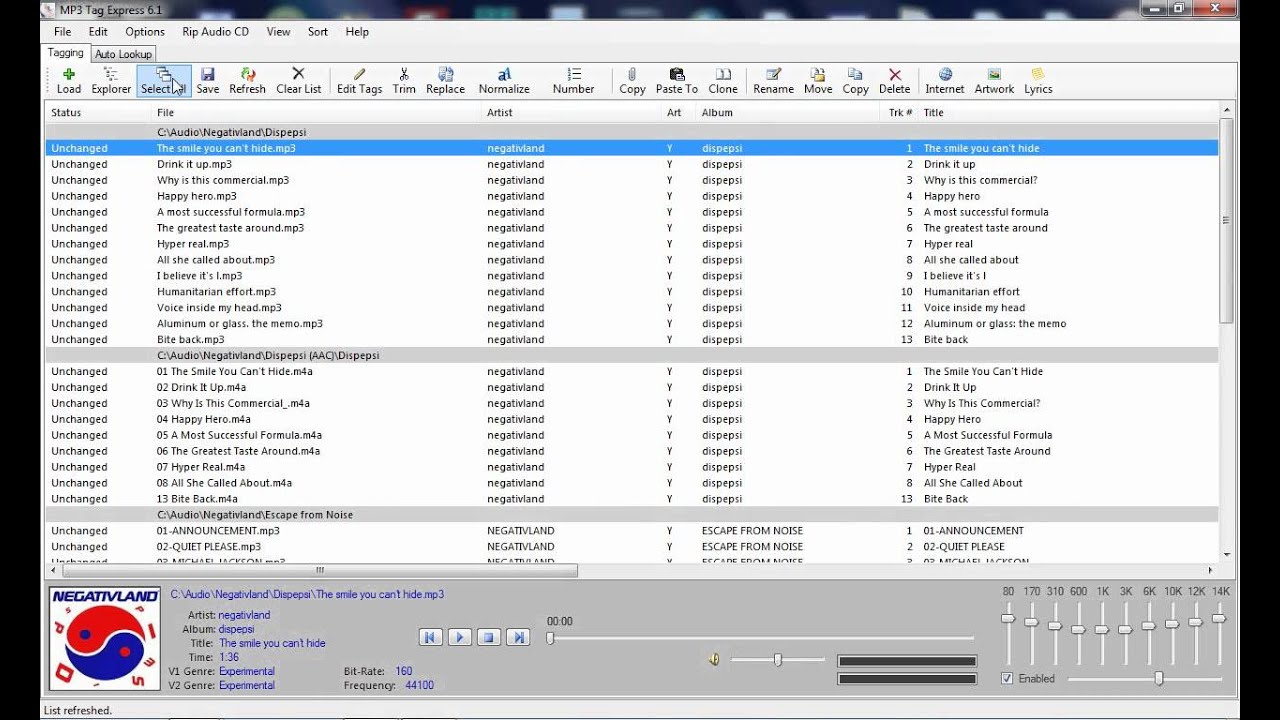Image resolution: width=1280 pixels, height=720 pixels.
Task: Click the horizontal scrollbar under file list
Action: coord(319,571)
